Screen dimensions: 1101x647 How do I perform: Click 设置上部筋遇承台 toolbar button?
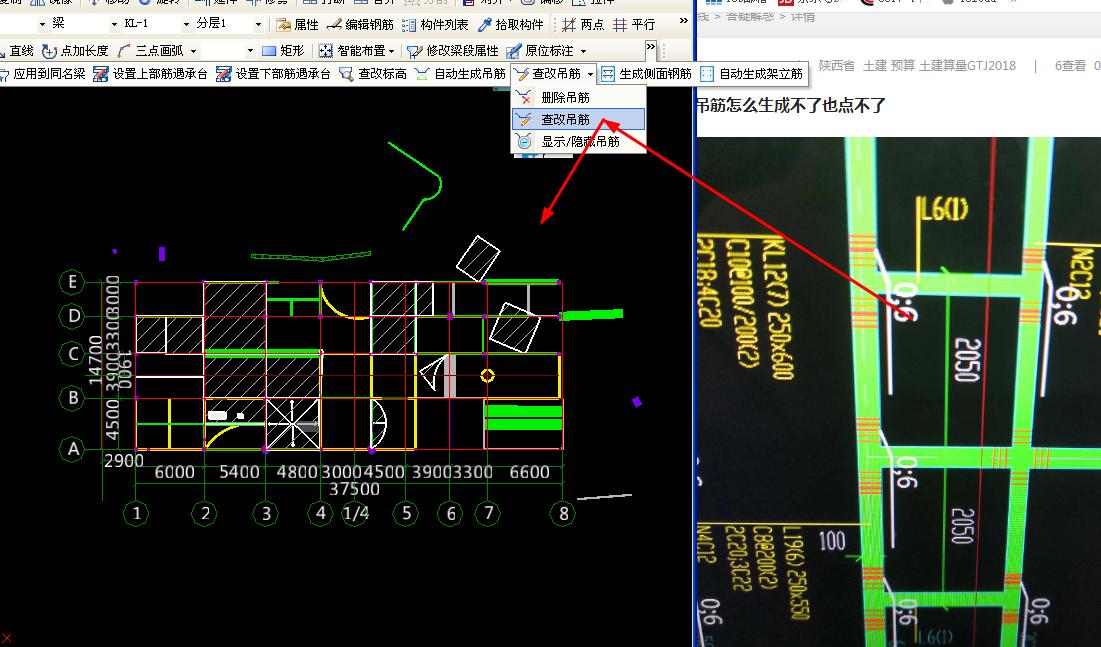tap(150, 74)
